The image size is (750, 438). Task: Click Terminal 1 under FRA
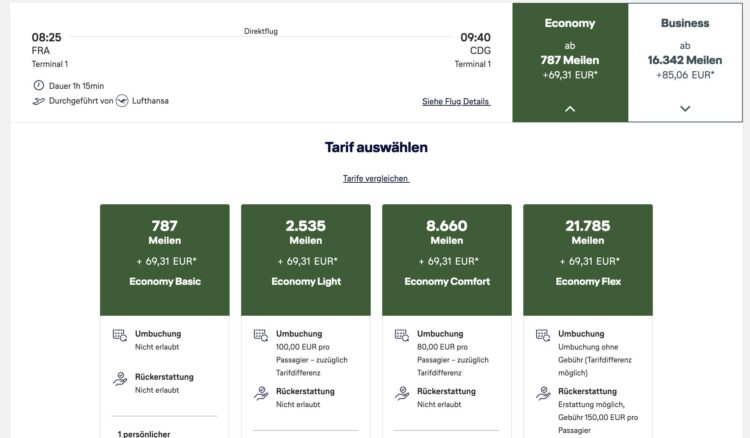(50, 64)
